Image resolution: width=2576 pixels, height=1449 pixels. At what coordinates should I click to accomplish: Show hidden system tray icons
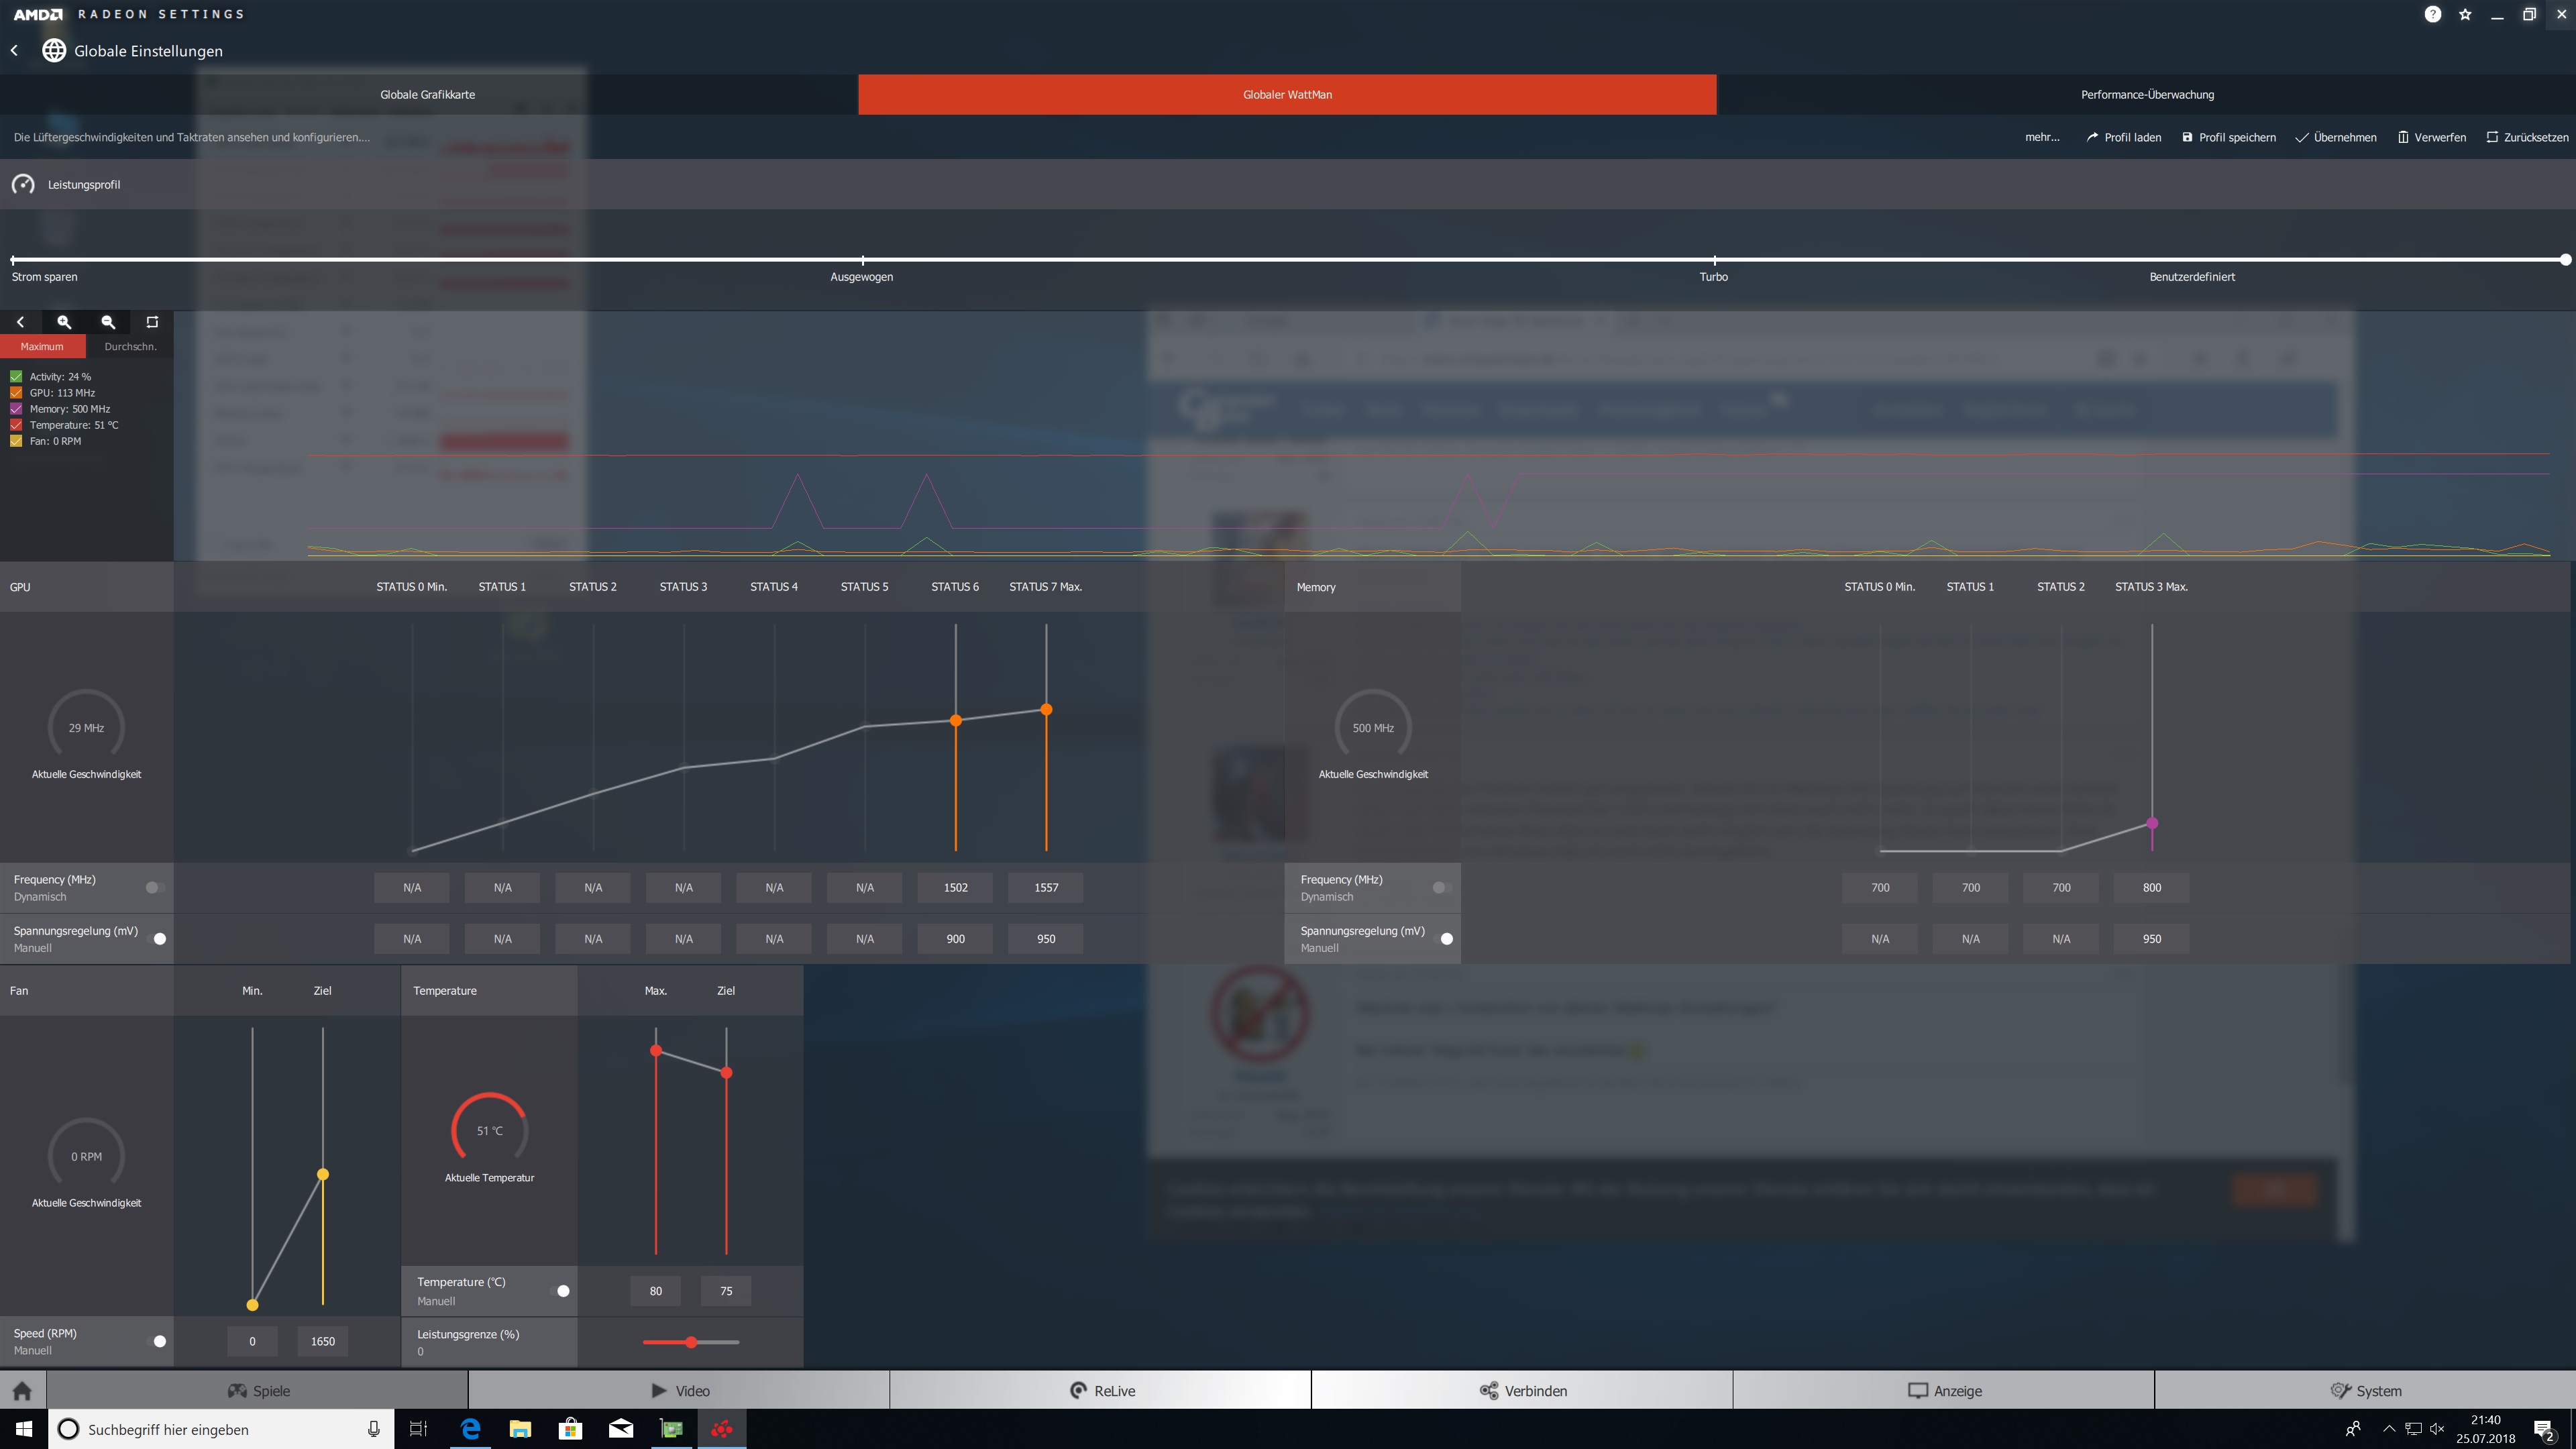(x=2389, y=1428)
